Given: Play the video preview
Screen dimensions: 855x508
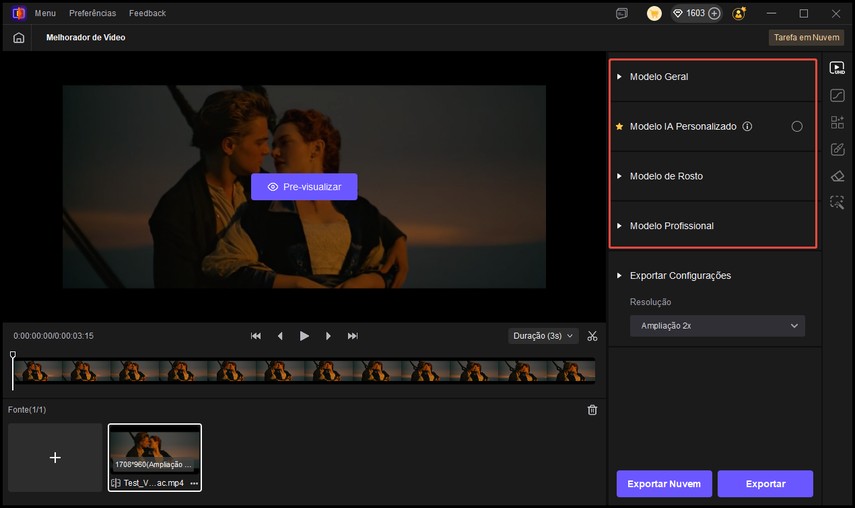Looking at the screenshot, I should pos(304,336).
